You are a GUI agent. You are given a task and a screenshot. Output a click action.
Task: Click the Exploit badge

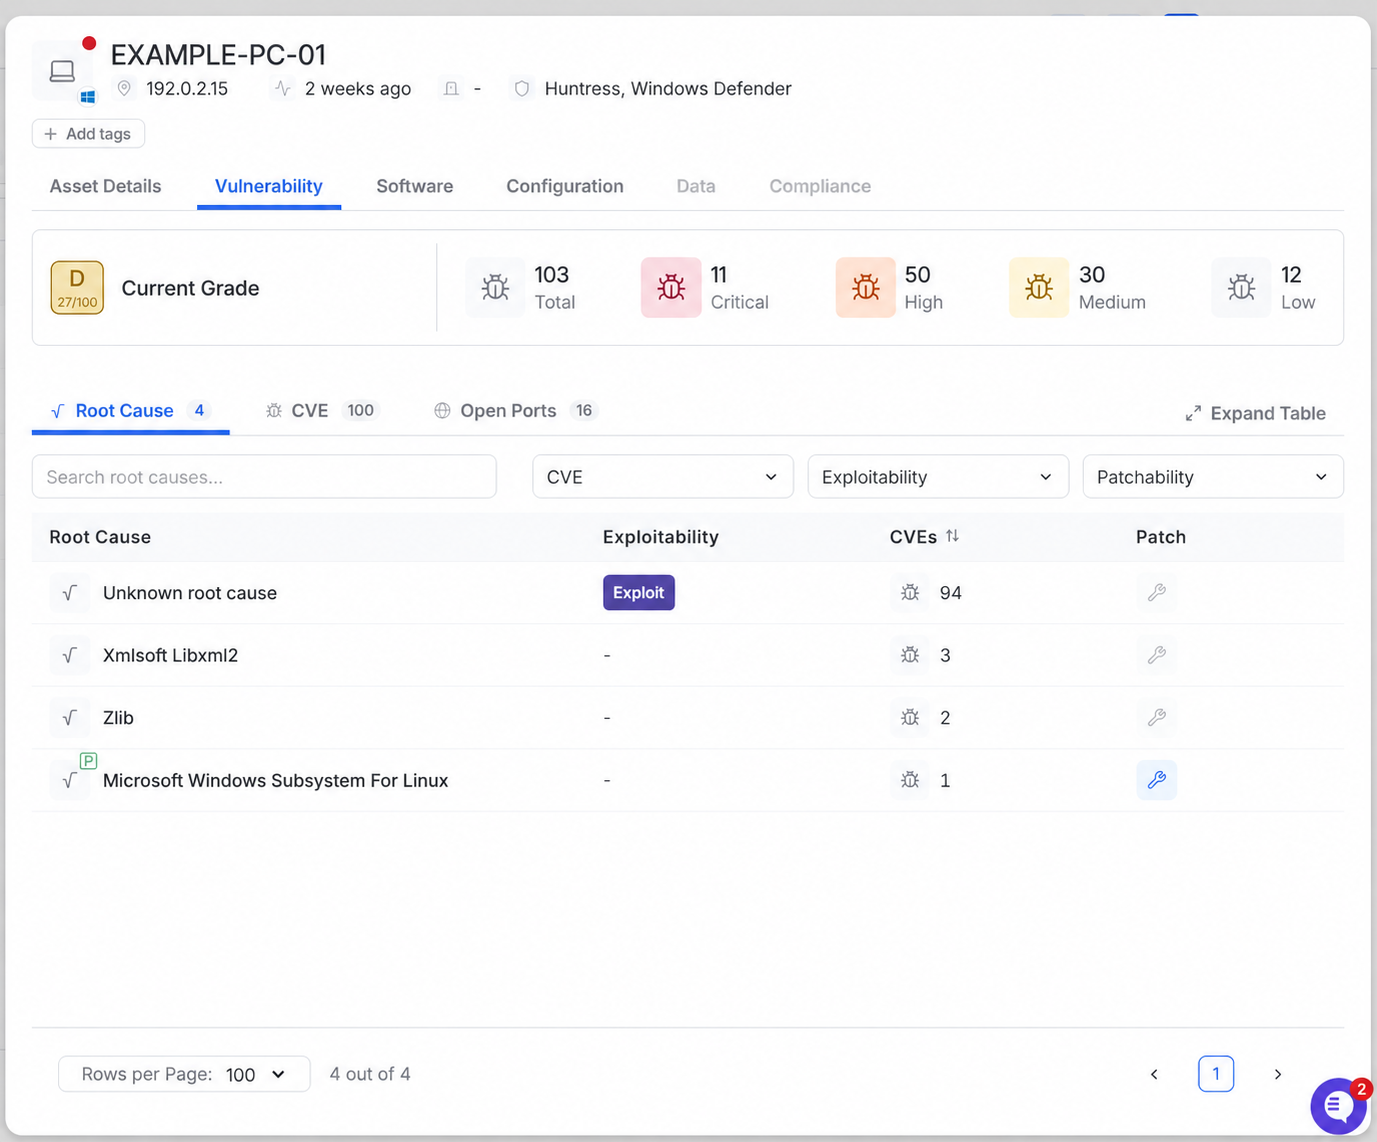pos(638,592)
